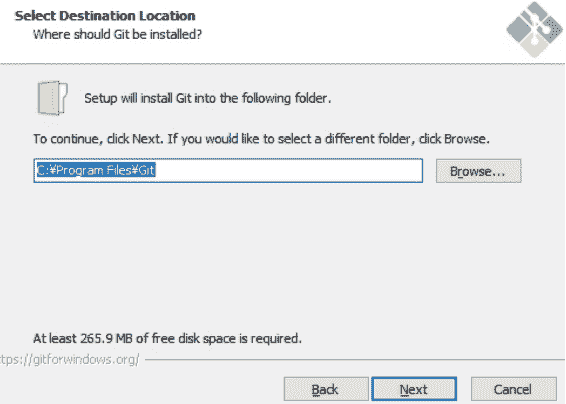Screen dimensions: 566x404
Task: Click the Git logo in header
Action: pyautogui.click(x=534, y=30)
